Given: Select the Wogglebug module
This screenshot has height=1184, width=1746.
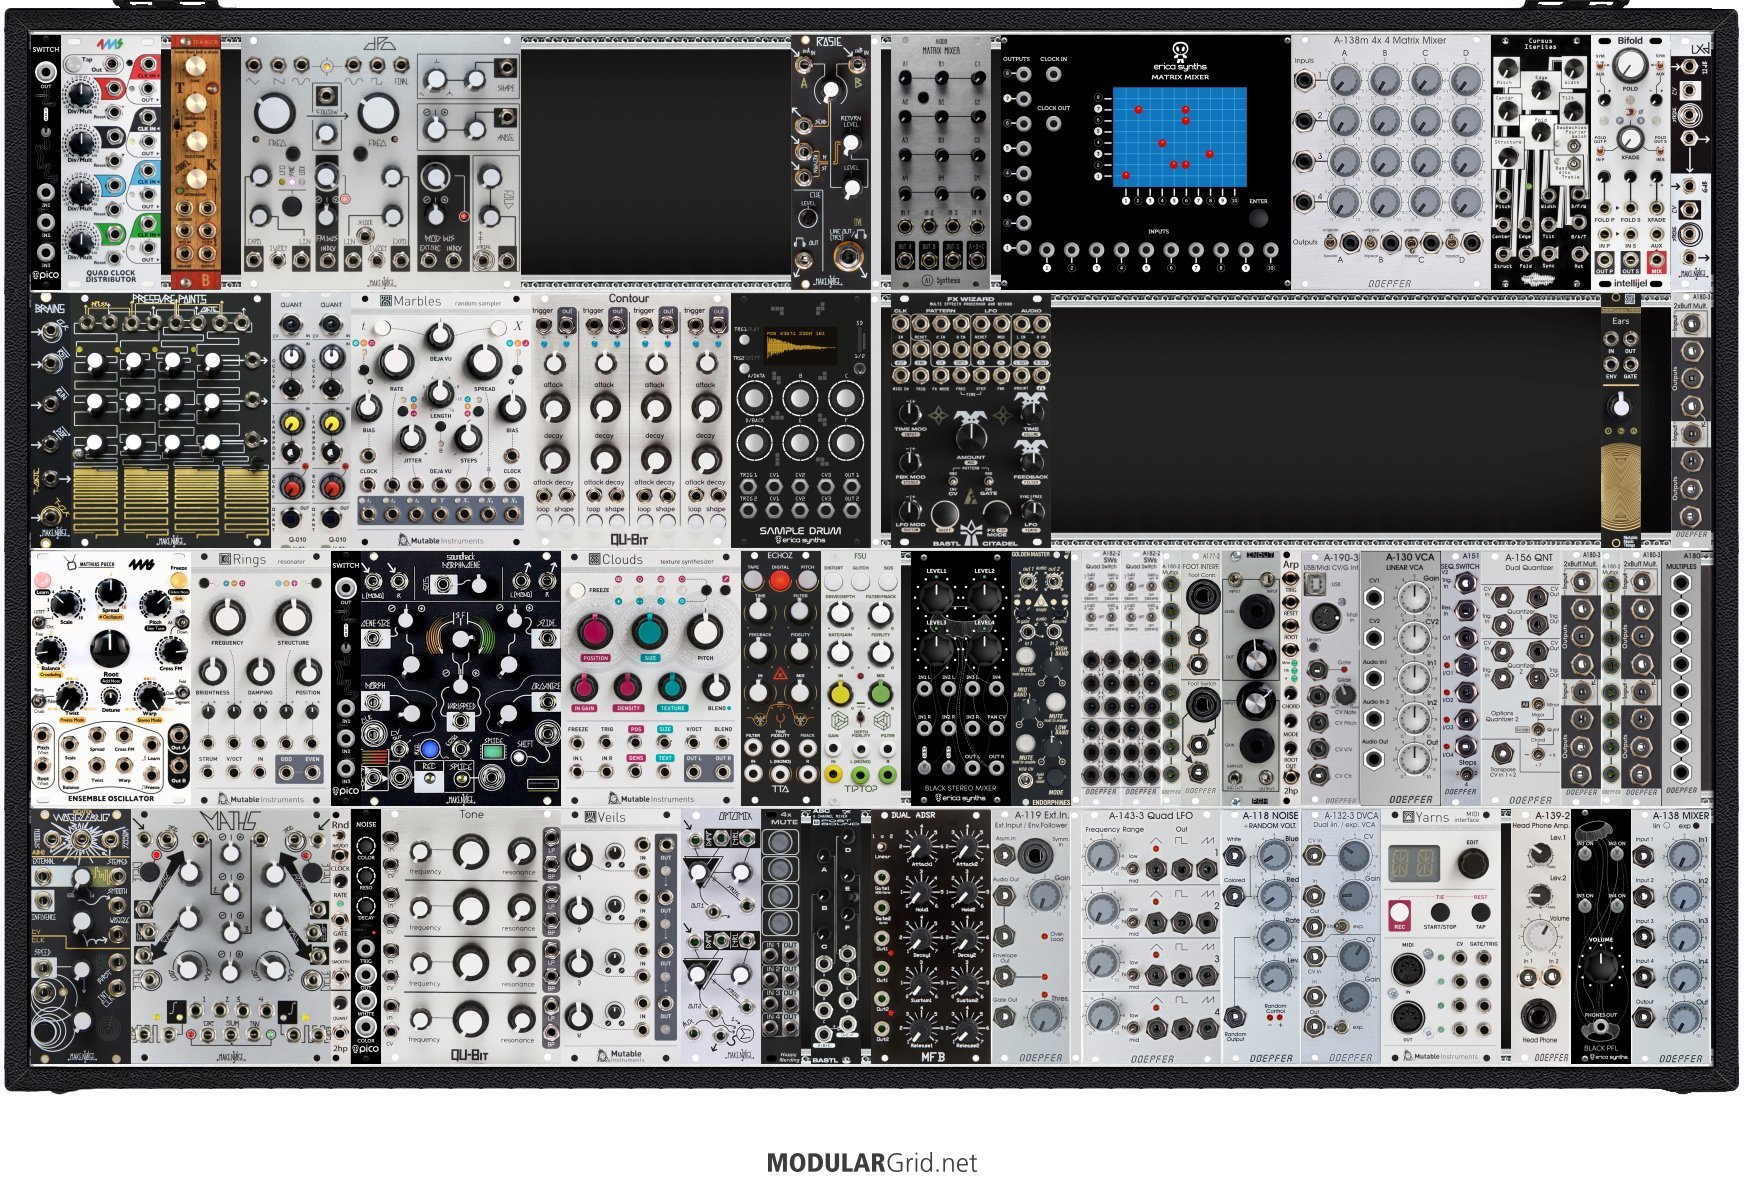Looking at the screenshot, I should click(x=81, y=936).
